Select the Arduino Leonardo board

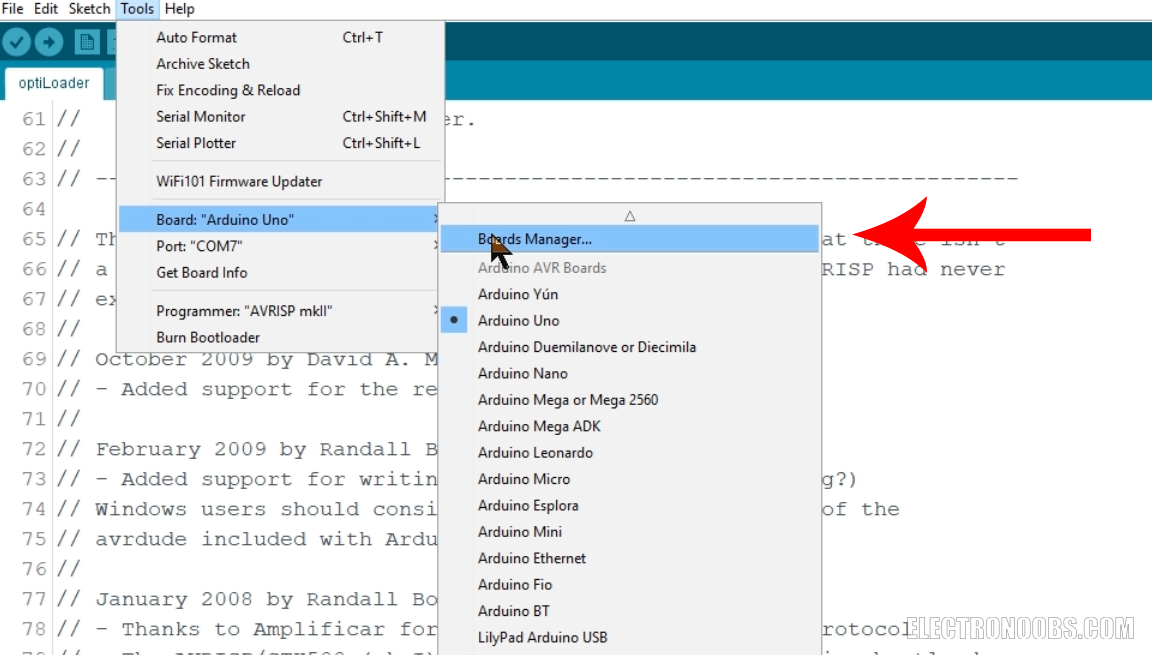pyautogui.click(x=630, y=453)
